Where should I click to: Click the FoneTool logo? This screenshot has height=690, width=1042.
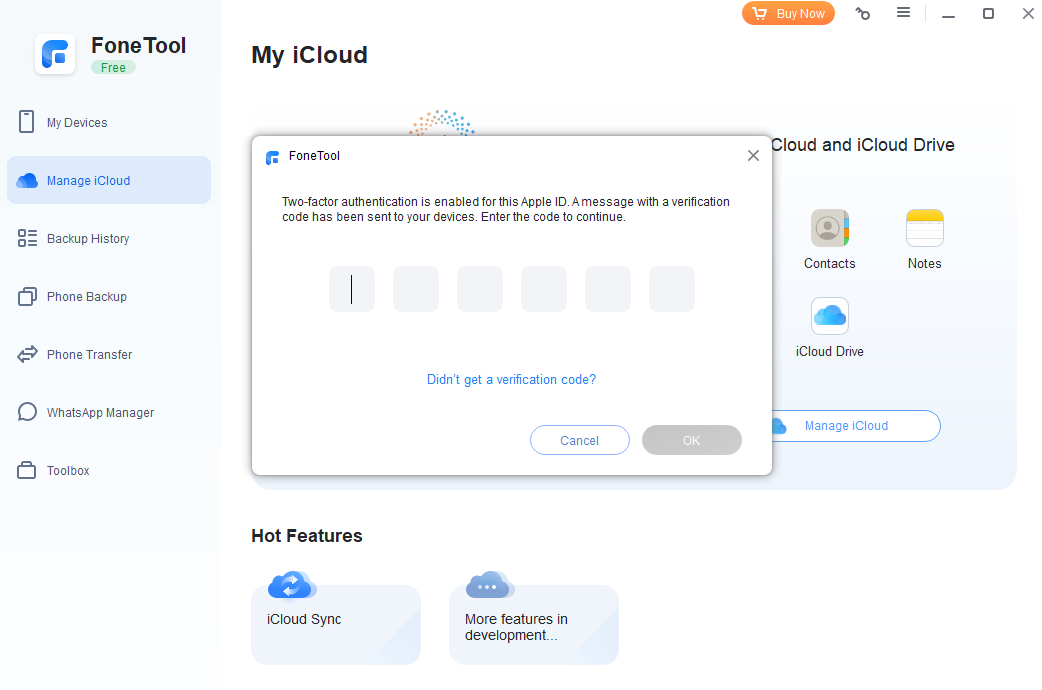[55, 54]
